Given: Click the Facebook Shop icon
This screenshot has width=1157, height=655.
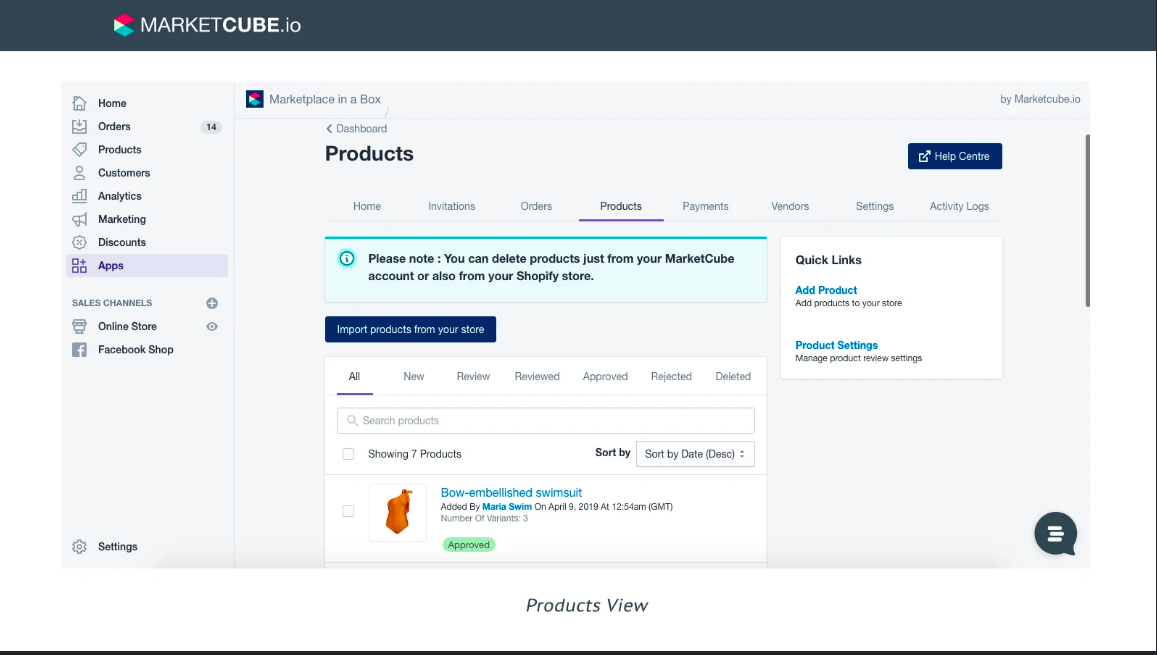Looking at the screenshot, I should [x=79, y=350].
